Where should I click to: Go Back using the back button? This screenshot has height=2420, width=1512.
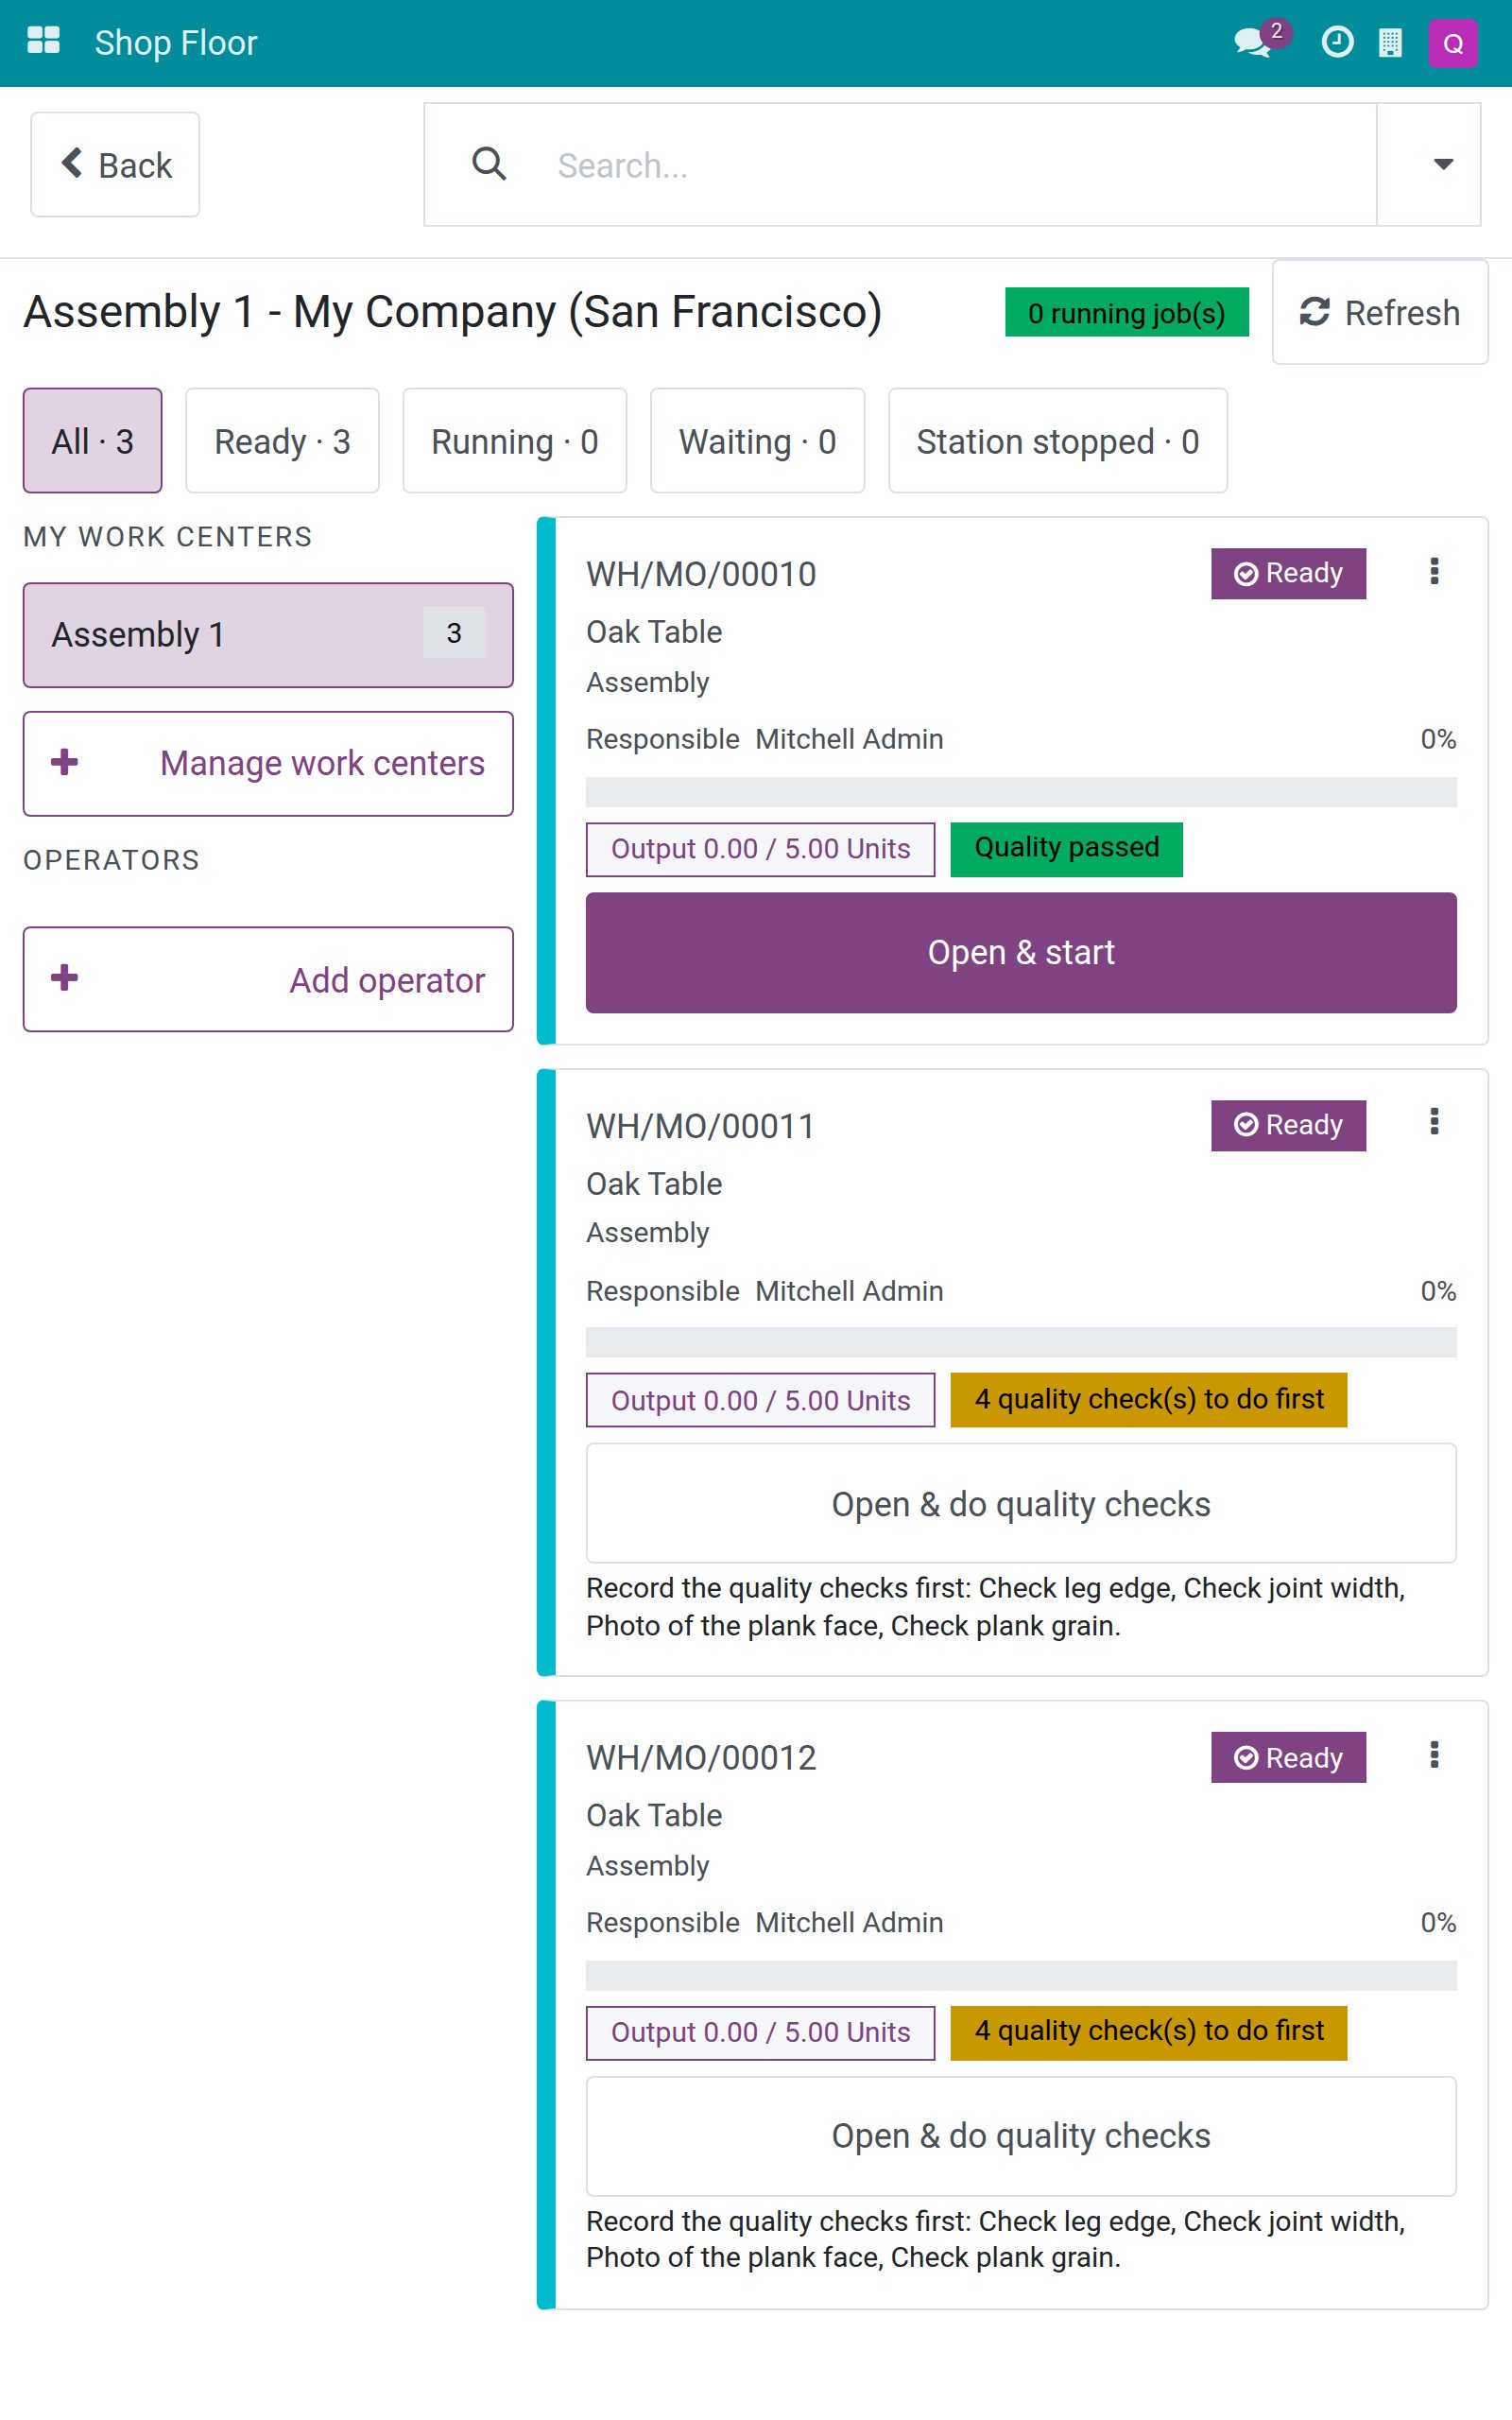tap(115, 164)
